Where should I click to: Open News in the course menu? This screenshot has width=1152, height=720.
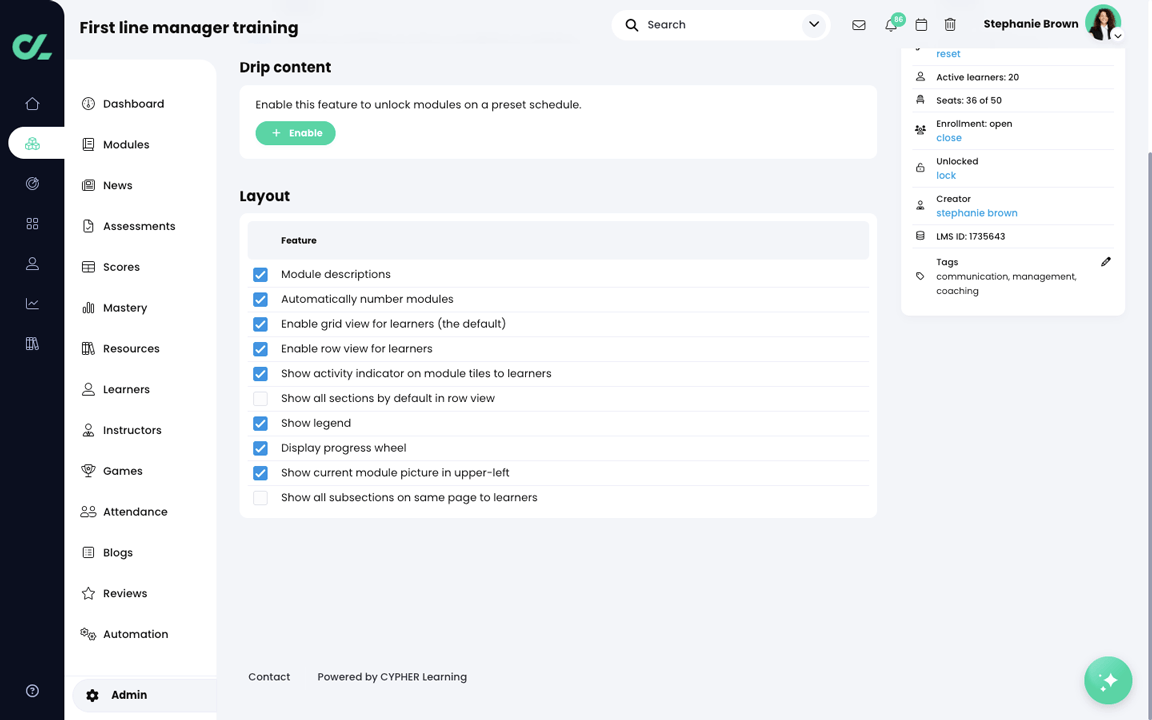click(x=118, y=185)
